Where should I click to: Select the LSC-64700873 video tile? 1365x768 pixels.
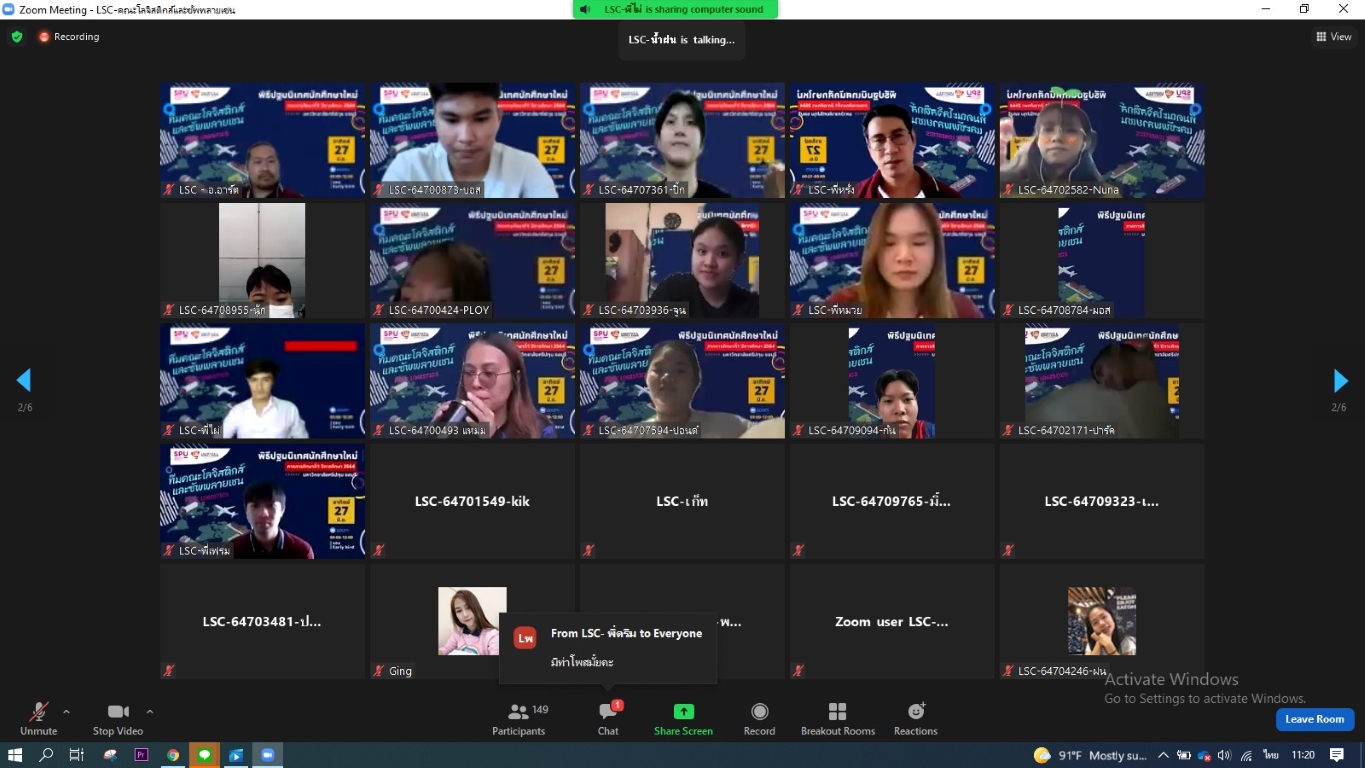coord(472,141)
